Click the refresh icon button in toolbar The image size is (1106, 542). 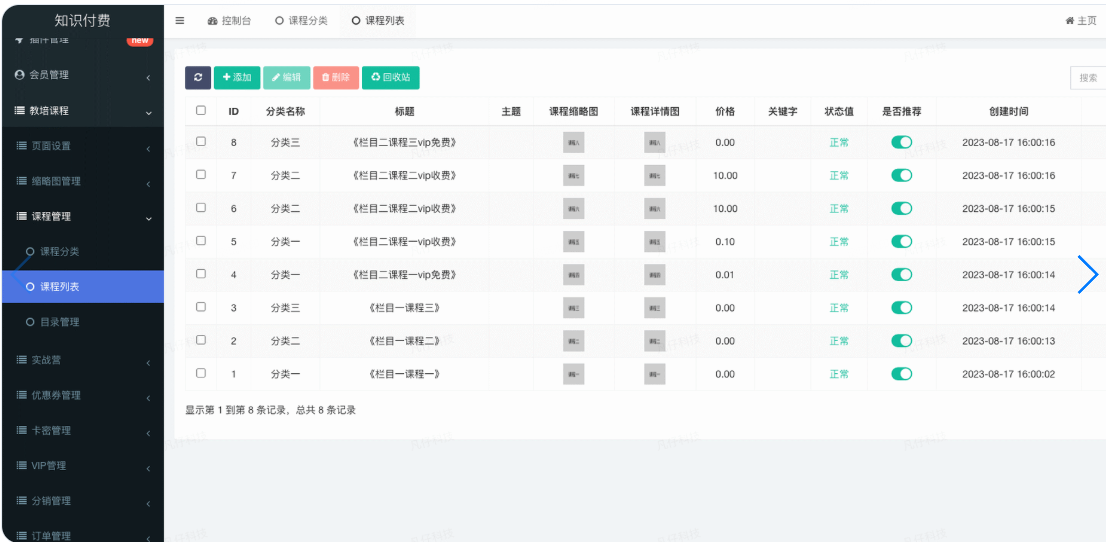(198, 77)
